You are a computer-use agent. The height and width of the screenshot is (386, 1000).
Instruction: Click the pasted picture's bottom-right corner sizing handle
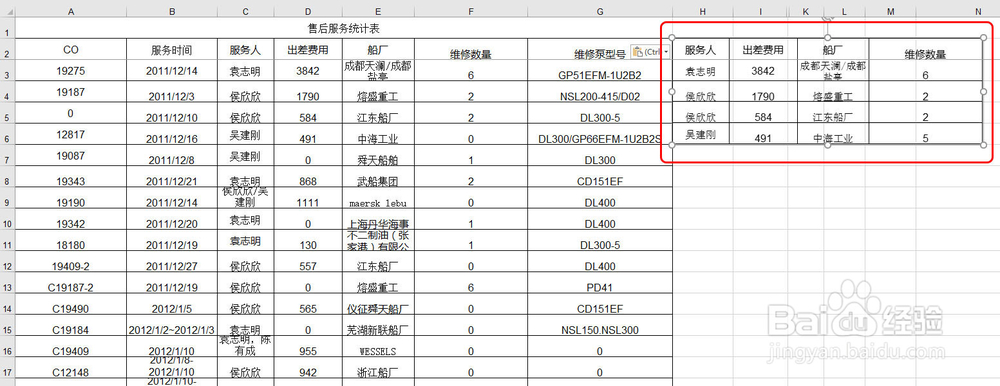[983, 145]
